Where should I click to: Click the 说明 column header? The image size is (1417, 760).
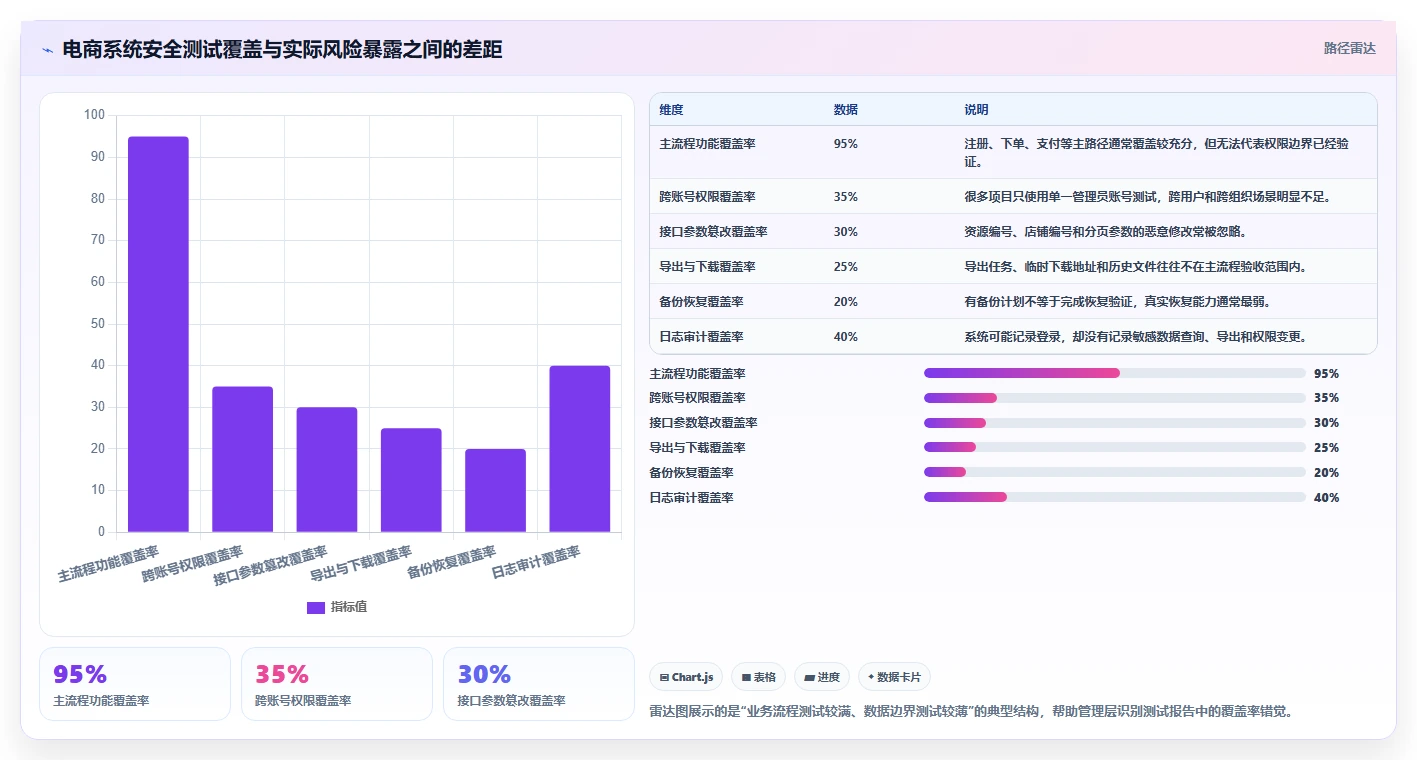pyautogui.click(x=976, y=110)
